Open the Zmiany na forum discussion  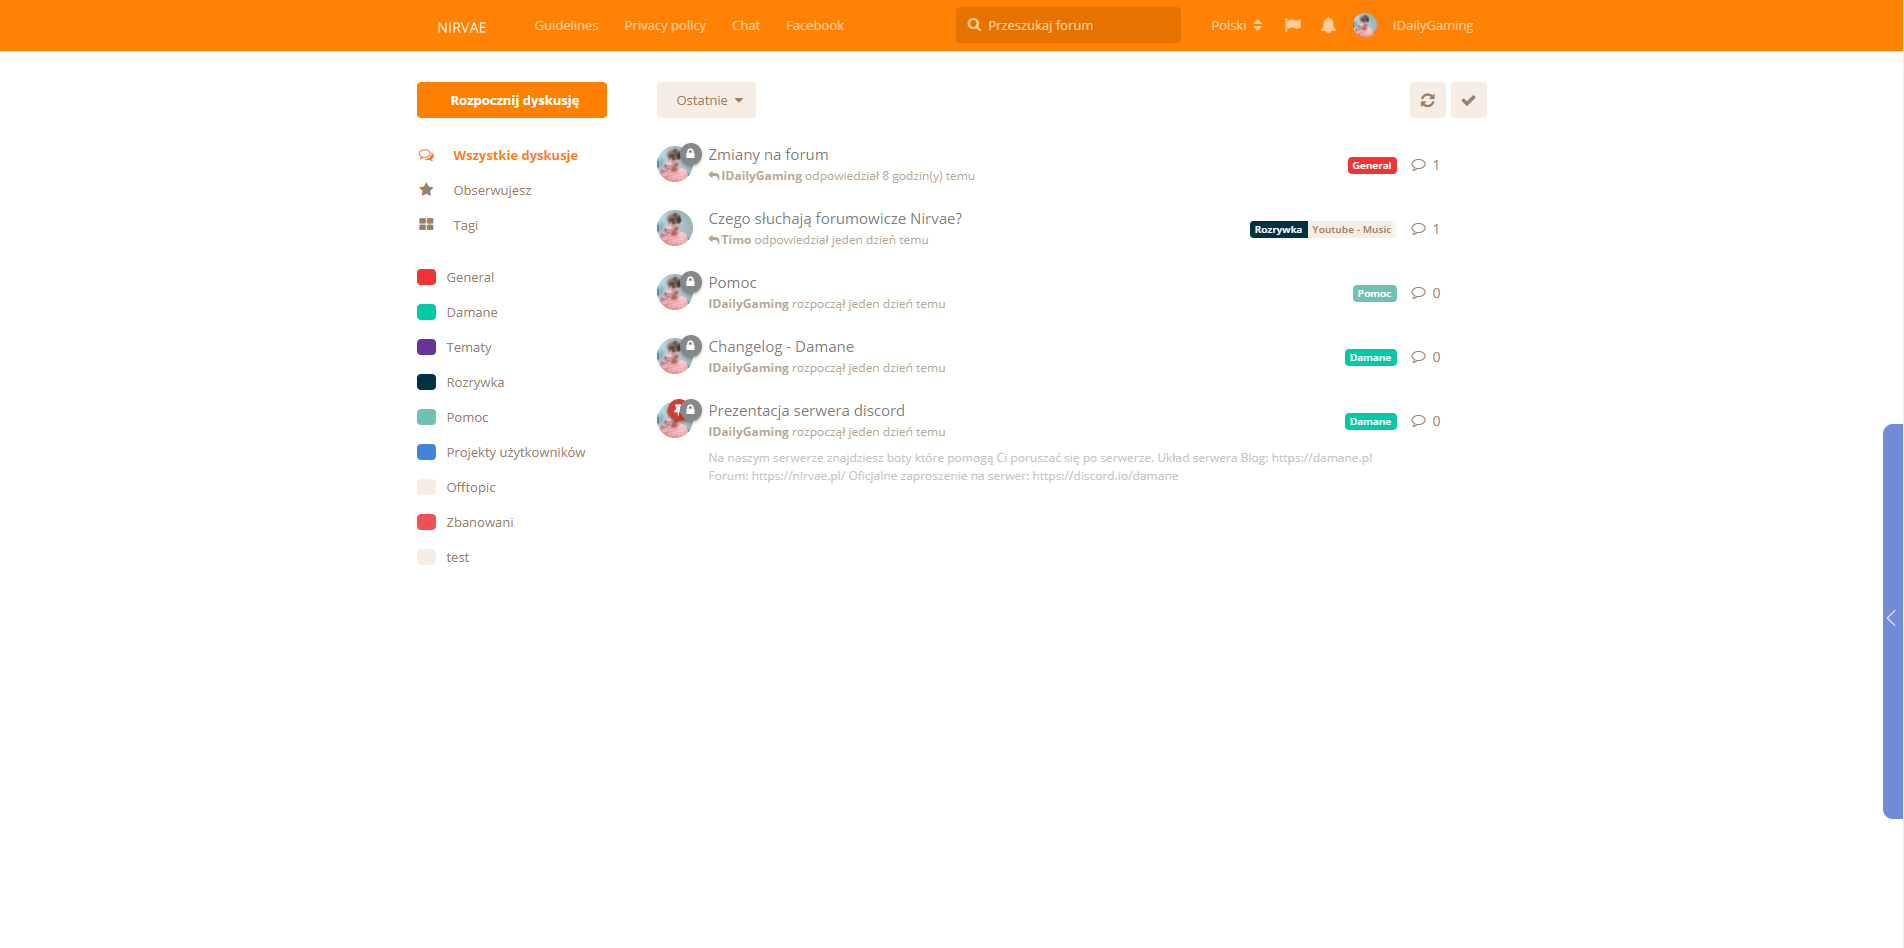tap(768, 155)
